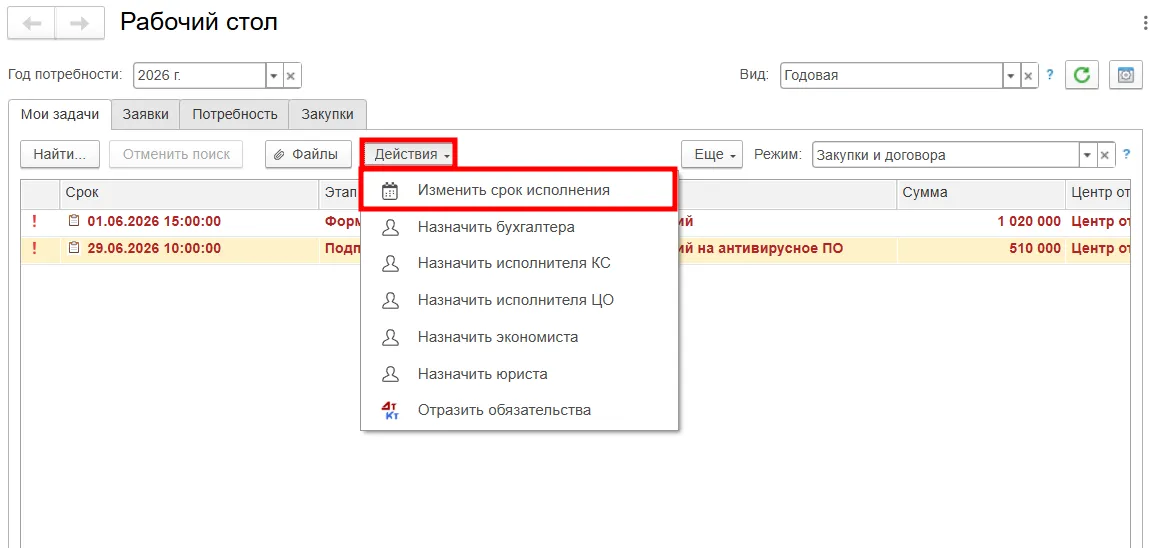Click task clipboard icon in 01.06.2026 row
The width and height of the screenshot is (1150, 548).
pos(73,221)
